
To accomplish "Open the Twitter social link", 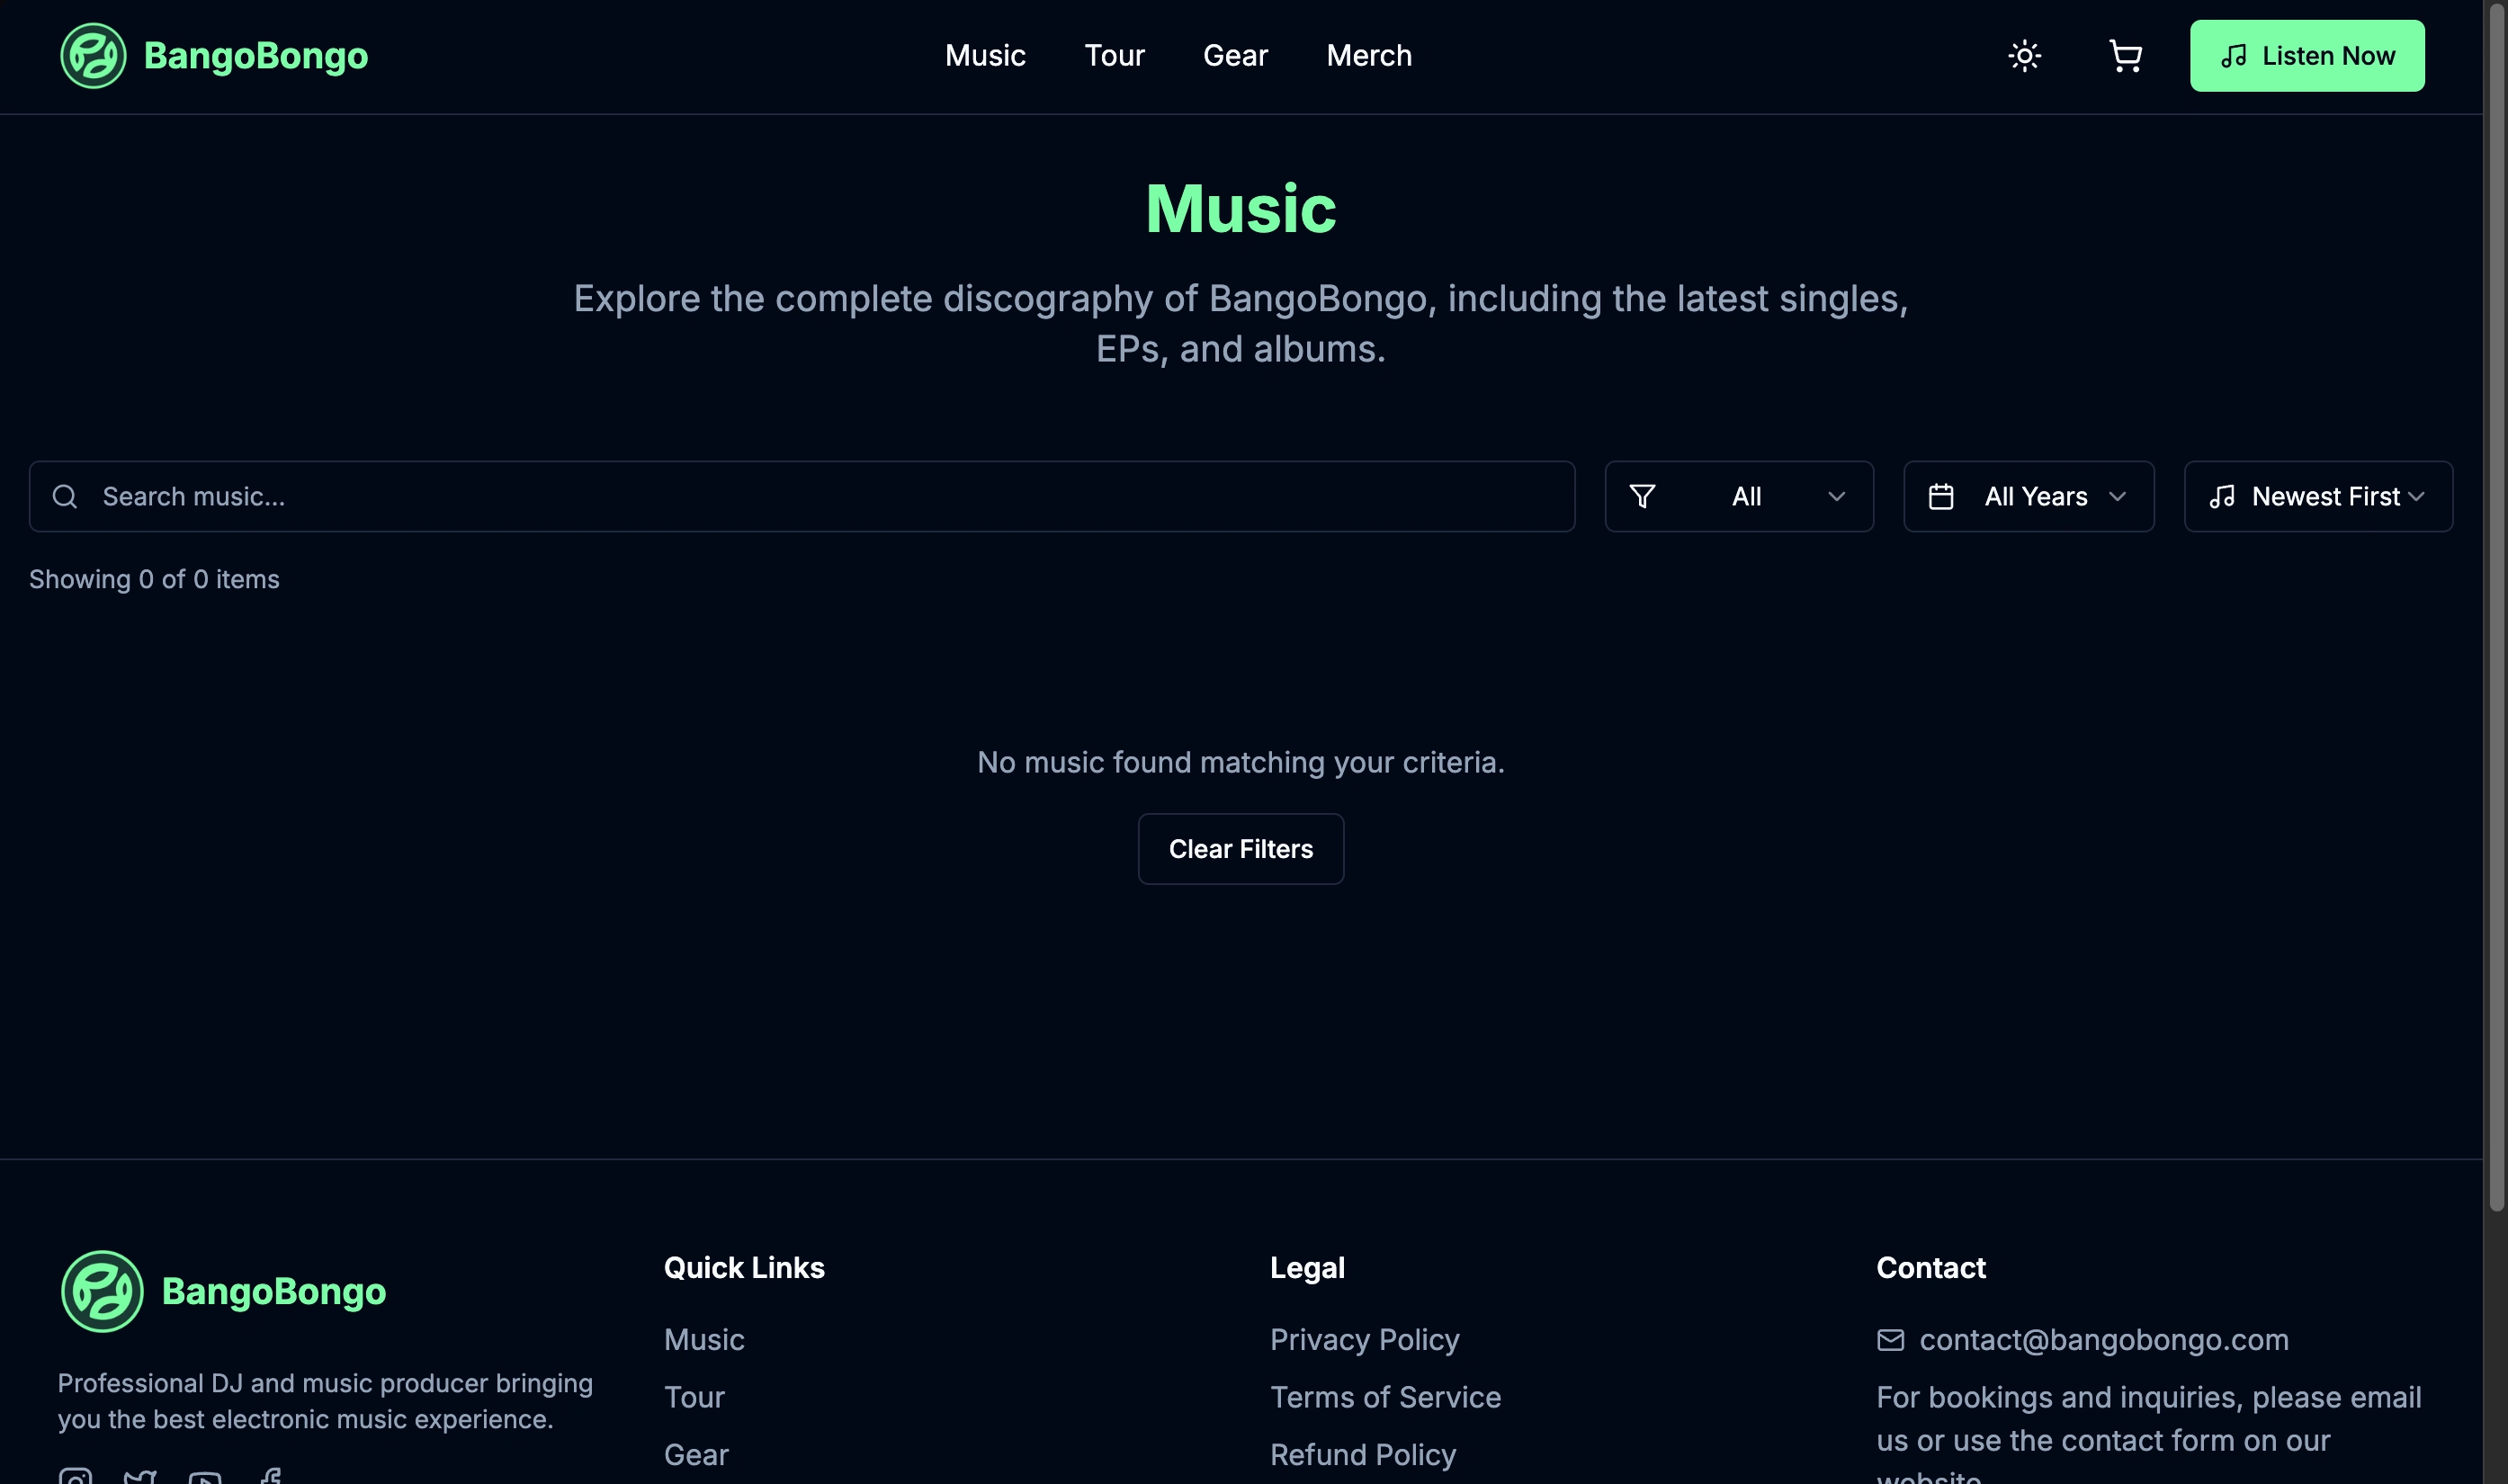I will (x=140, y=1476).
